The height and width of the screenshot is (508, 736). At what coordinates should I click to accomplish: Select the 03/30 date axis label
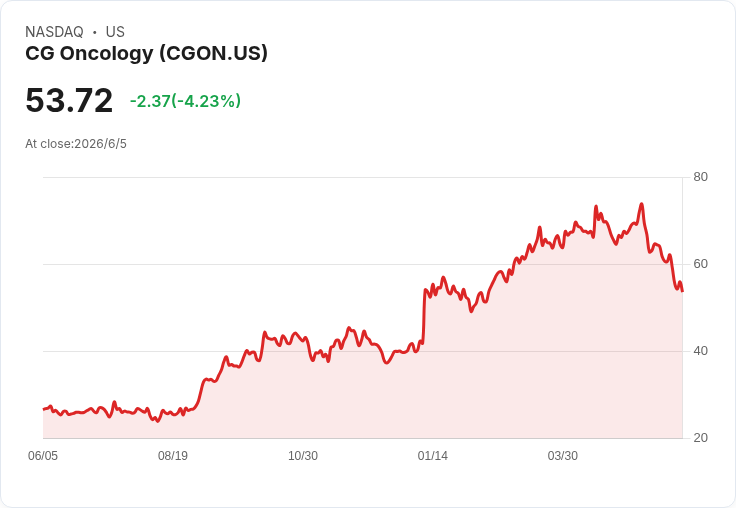pos(563,456)
